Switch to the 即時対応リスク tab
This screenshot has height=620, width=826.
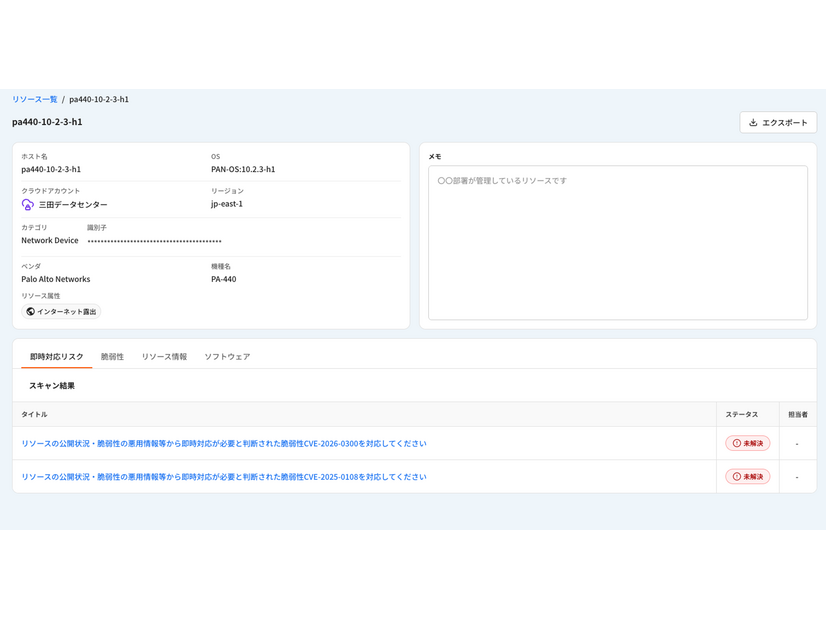point(56,357)
